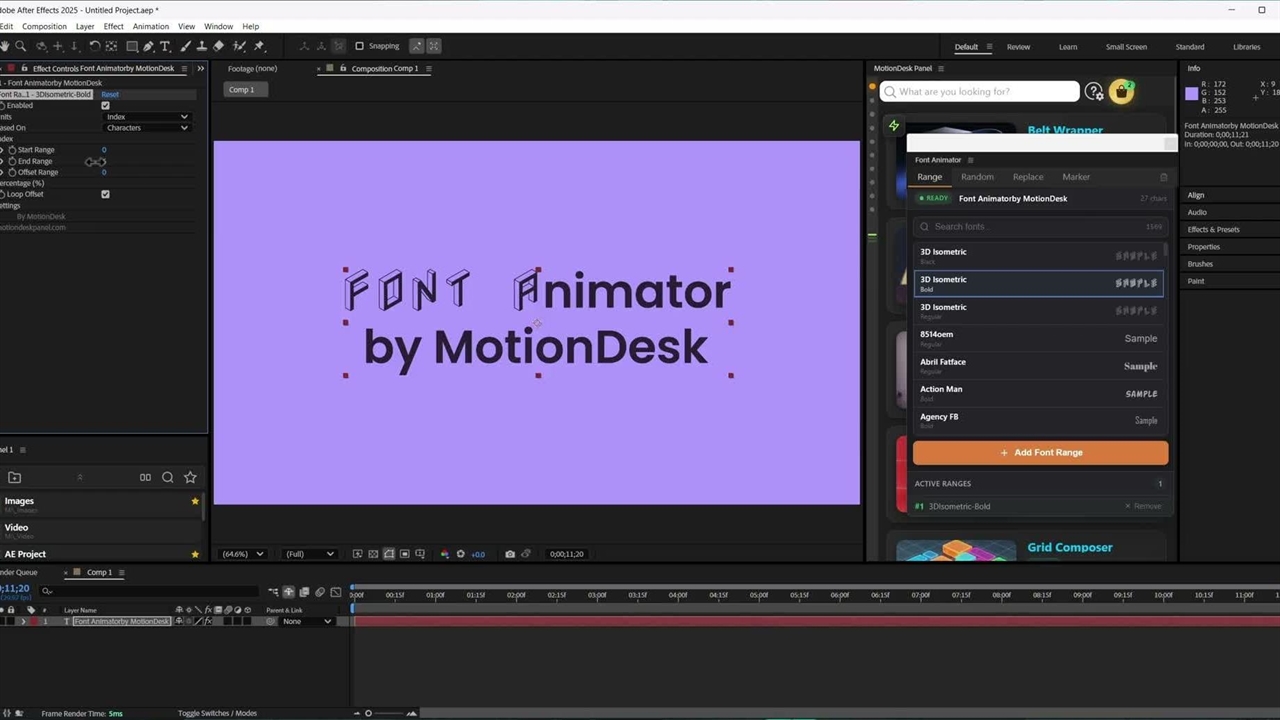
Task: Toggle Motion Blur switch for timeline
Action: 320,592
